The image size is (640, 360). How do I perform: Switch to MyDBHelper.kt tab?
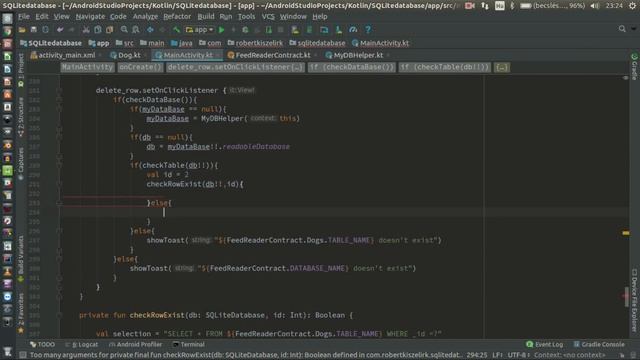click(354, 55)
